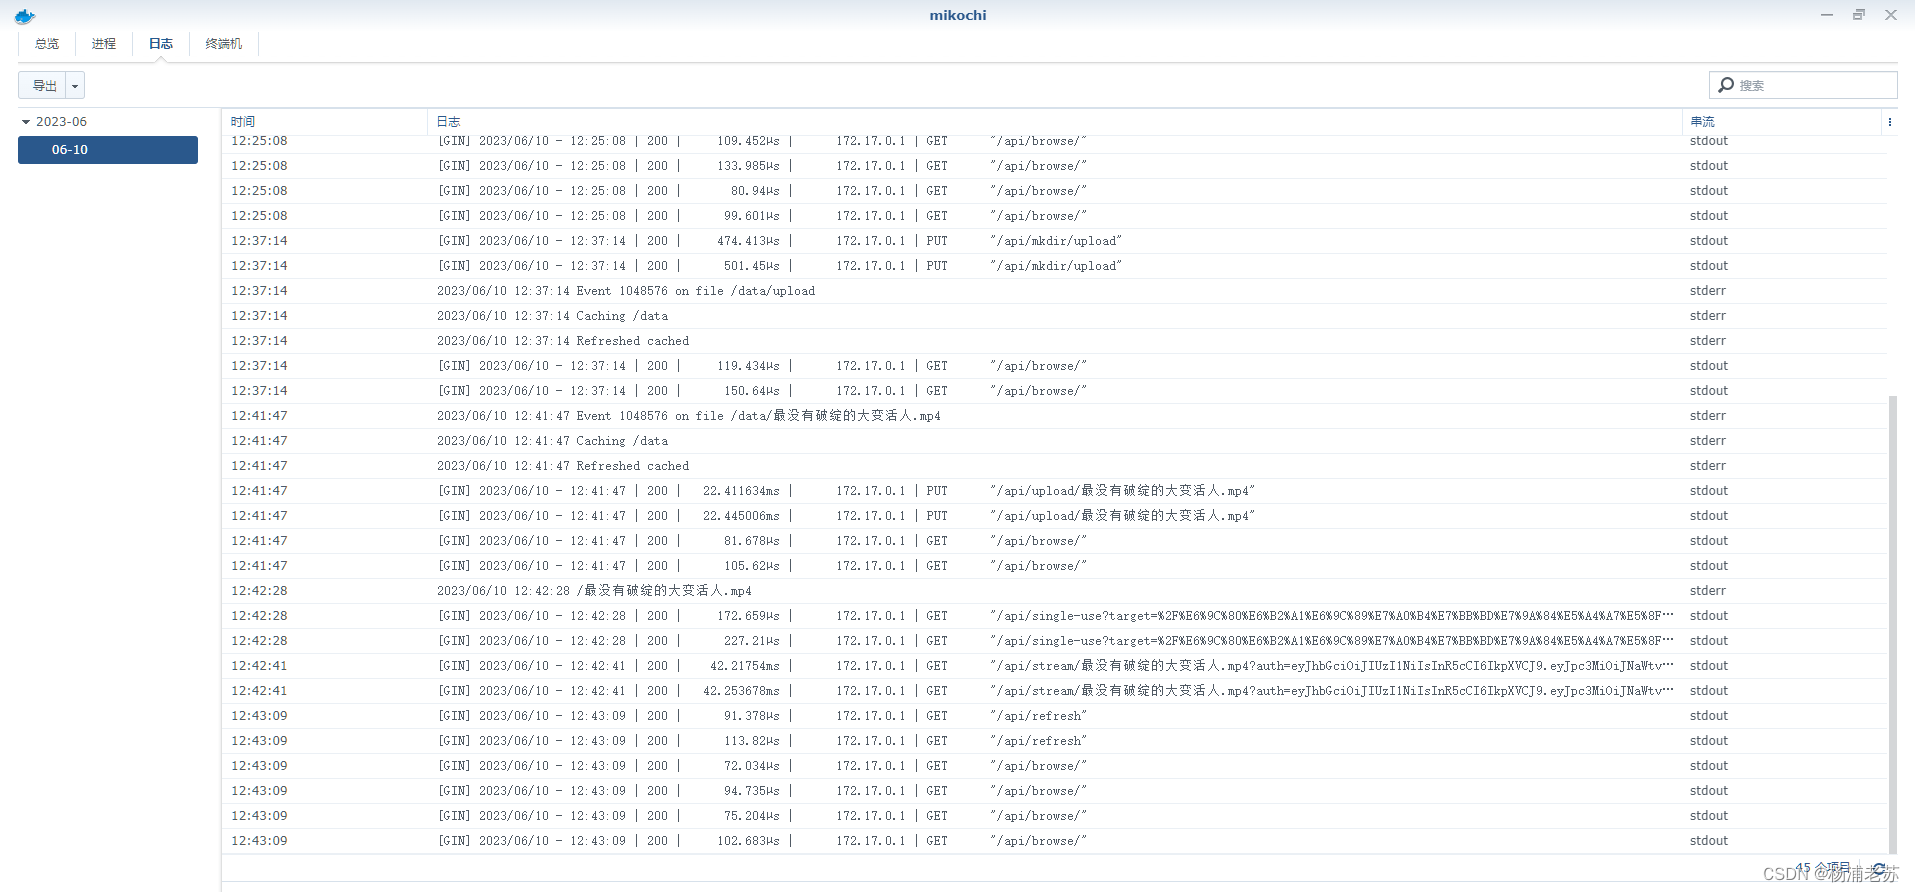Select the 105.62µs browse row
This screenshot has height=892, width=1915.
[1054, 566]
